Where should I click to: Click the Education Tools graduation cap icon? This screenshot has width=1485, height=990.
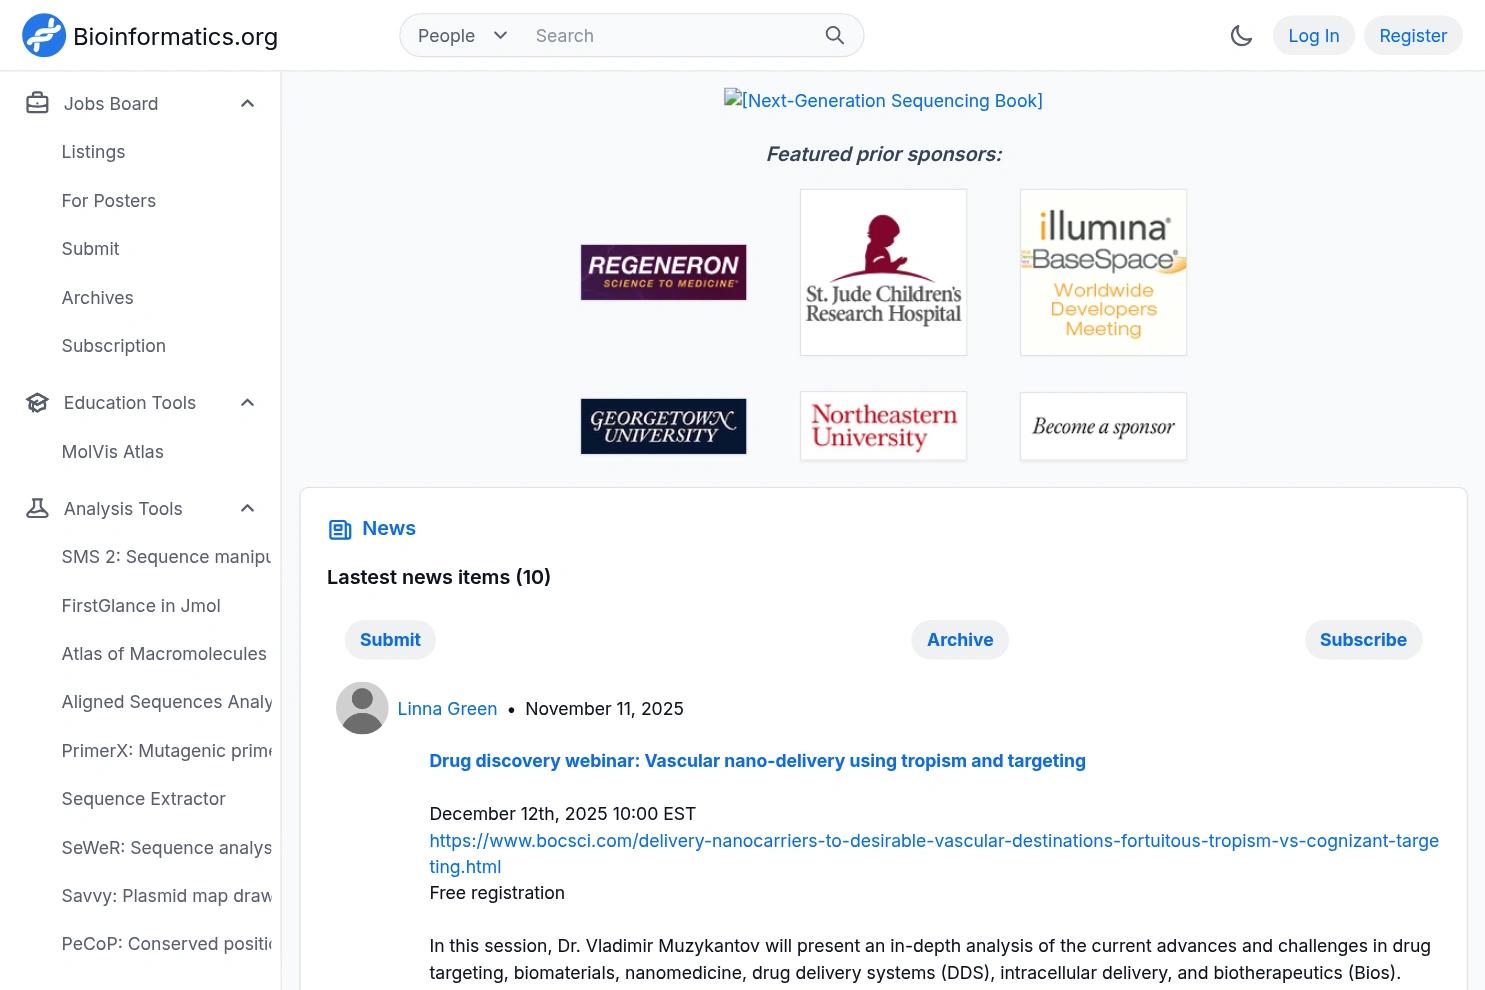(x=37, y=403)
